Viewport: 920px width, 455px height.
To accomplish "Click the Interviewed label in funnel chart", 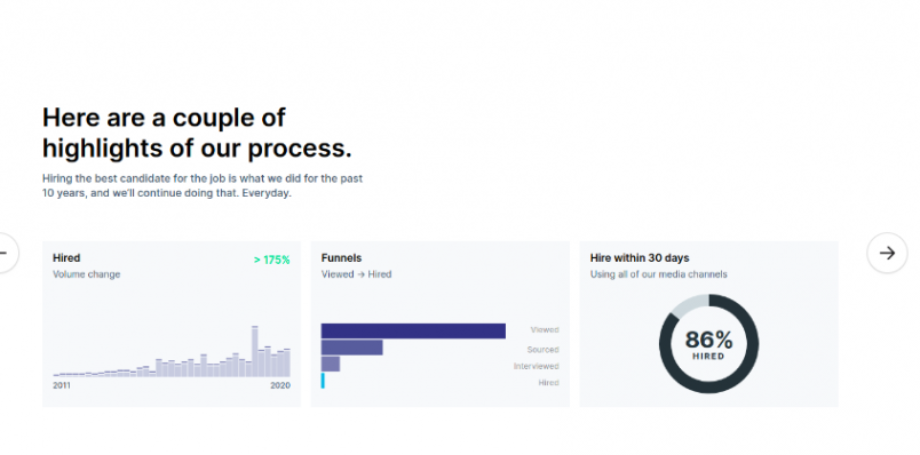I will pos(536,366).
